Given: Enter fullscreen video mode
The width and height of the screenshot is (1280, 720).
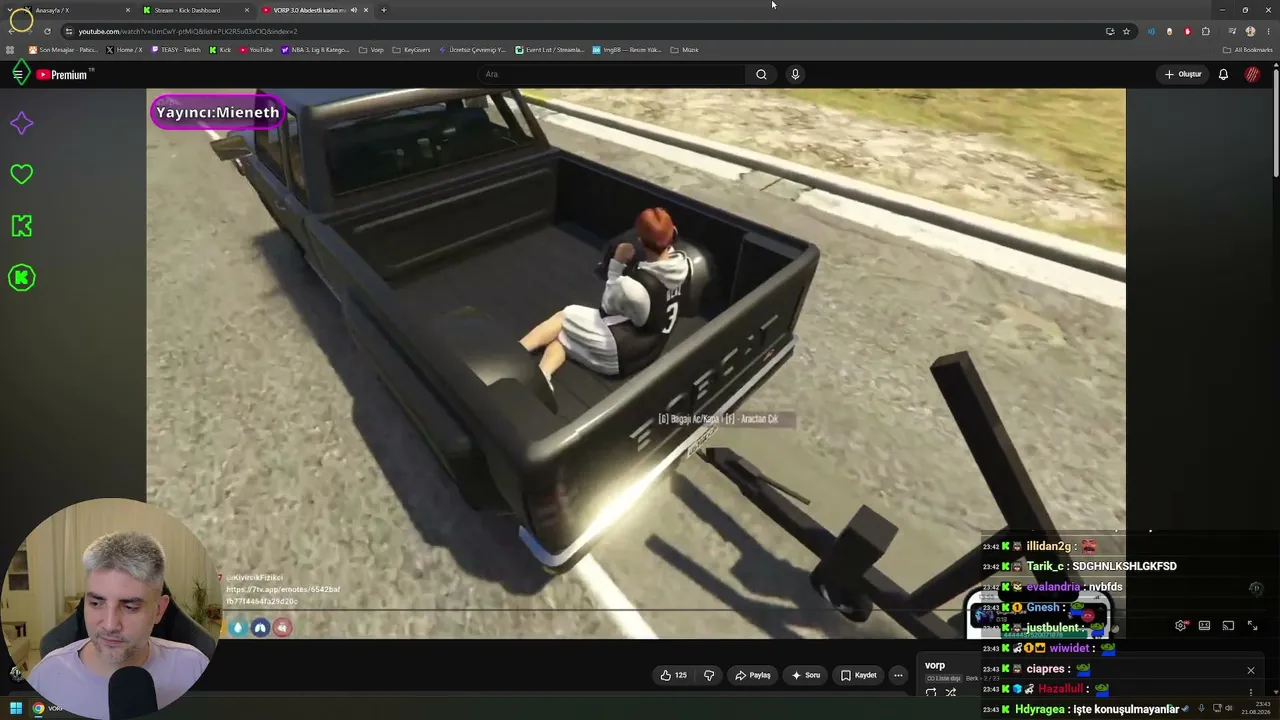Looking at the screenshot, I should 1252,626.
